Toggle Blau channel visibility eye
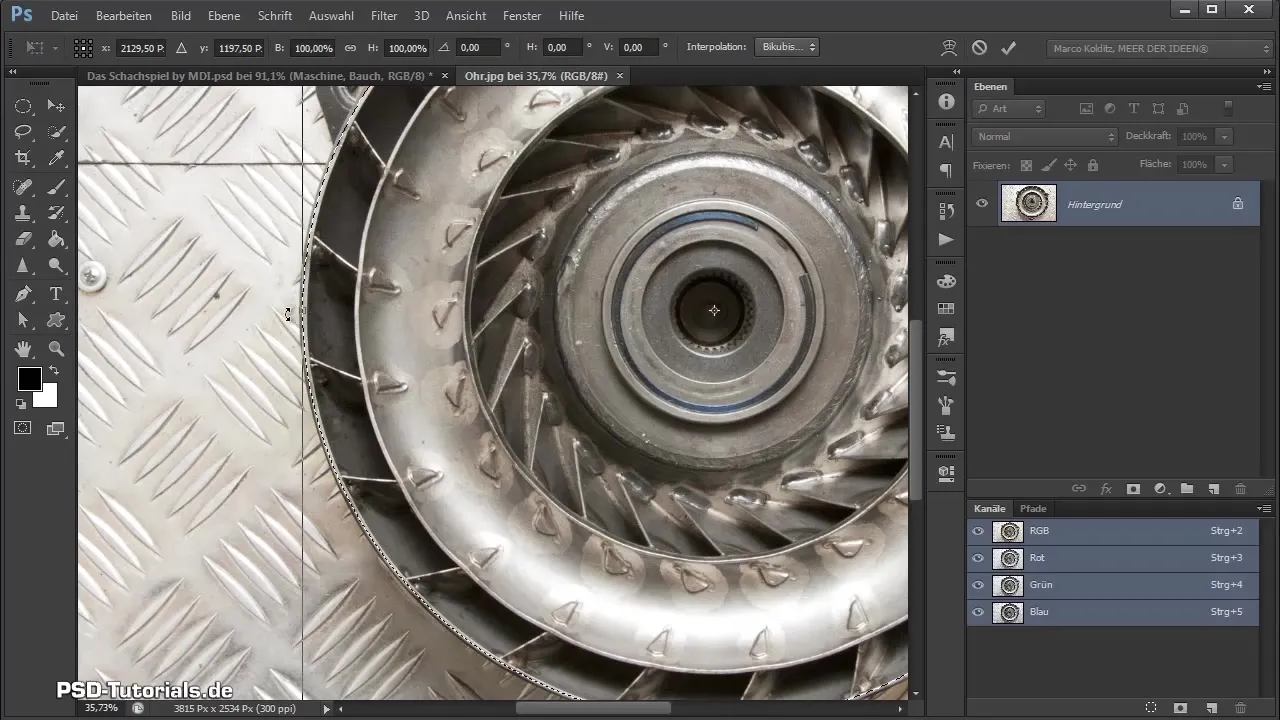Image resolution: width=1280 pixels, height=720 pixels. point(978,612)
